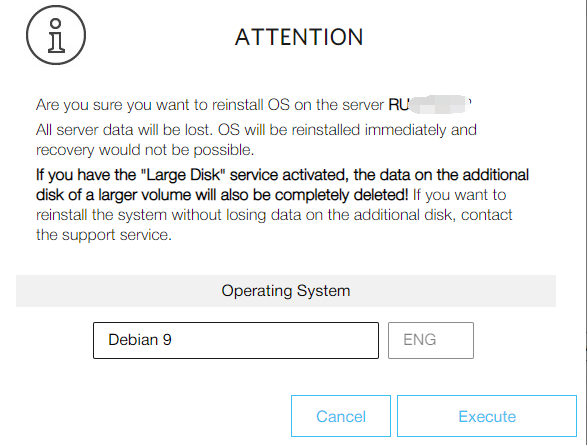Open the Debian 9 operating system dropdown

pos(236,340)
